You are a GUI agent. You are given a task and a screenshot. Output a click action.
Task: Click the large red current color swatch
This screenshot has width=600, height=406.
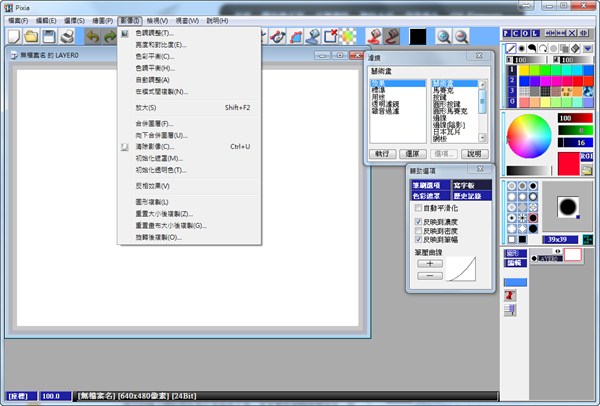tap(569, 163)
